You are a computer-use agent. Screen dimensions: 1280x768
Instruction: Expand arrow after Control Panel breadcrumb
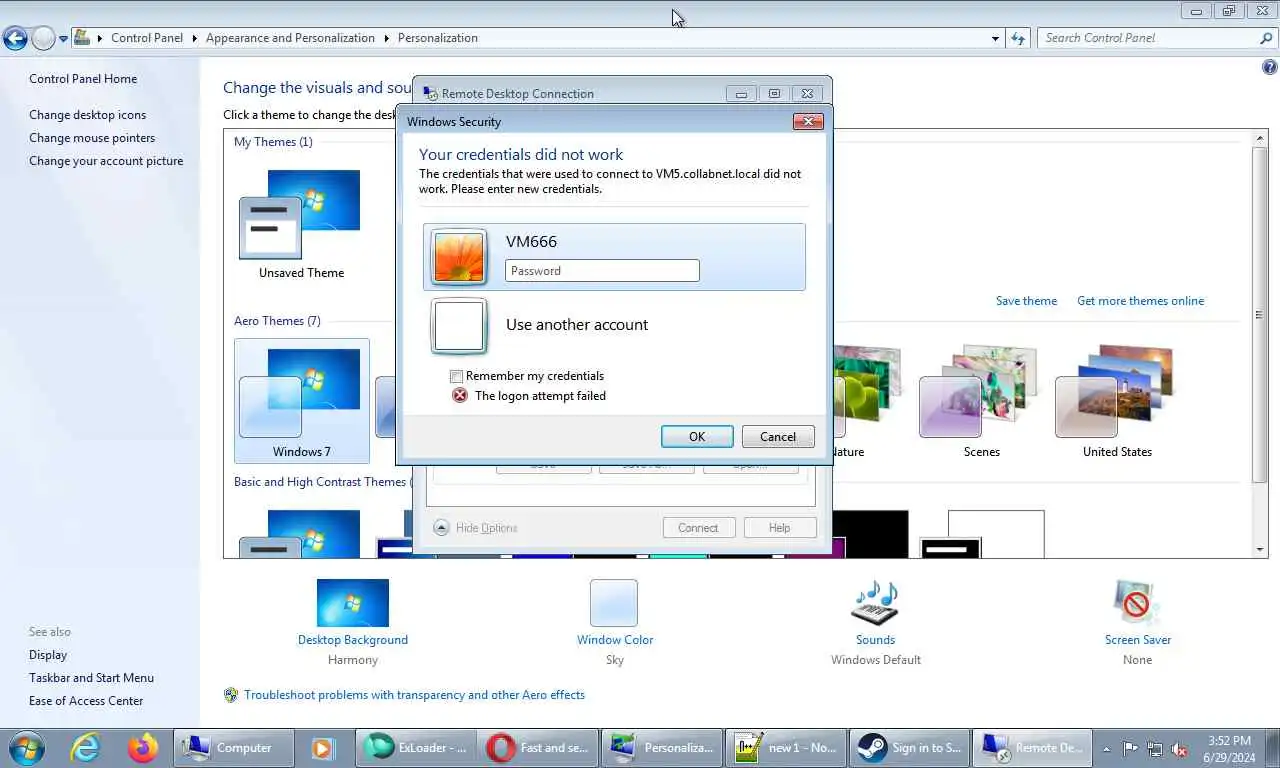coord(195,38)
